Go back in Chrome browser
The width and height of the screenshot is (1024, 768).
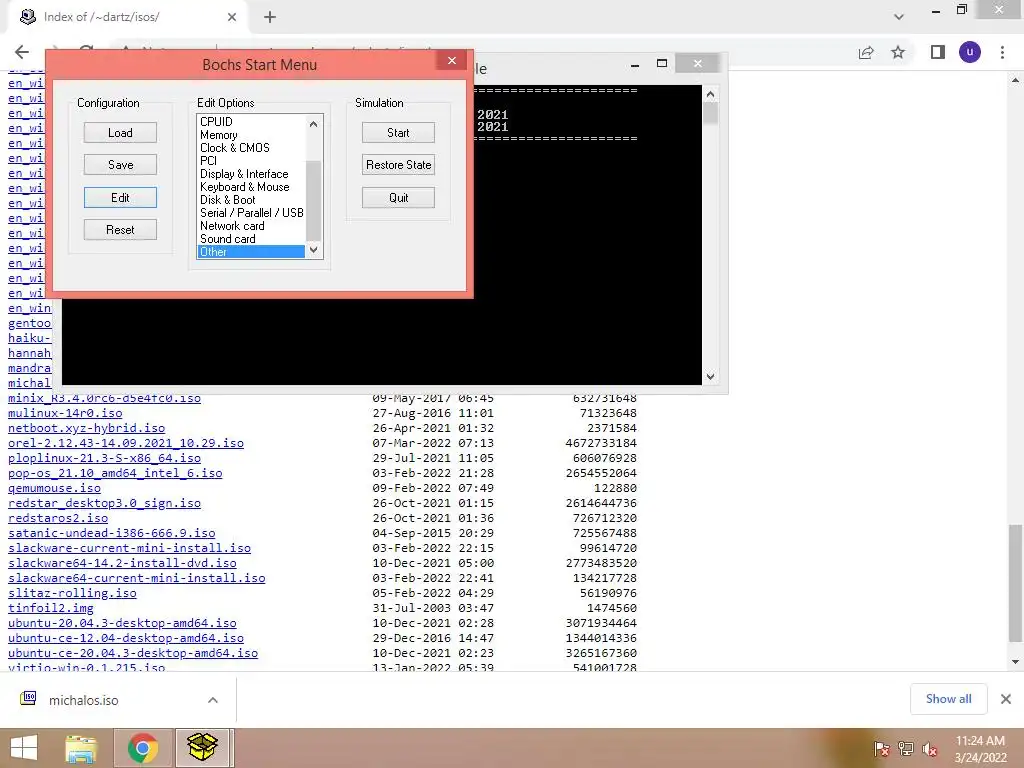coord(22,52)
